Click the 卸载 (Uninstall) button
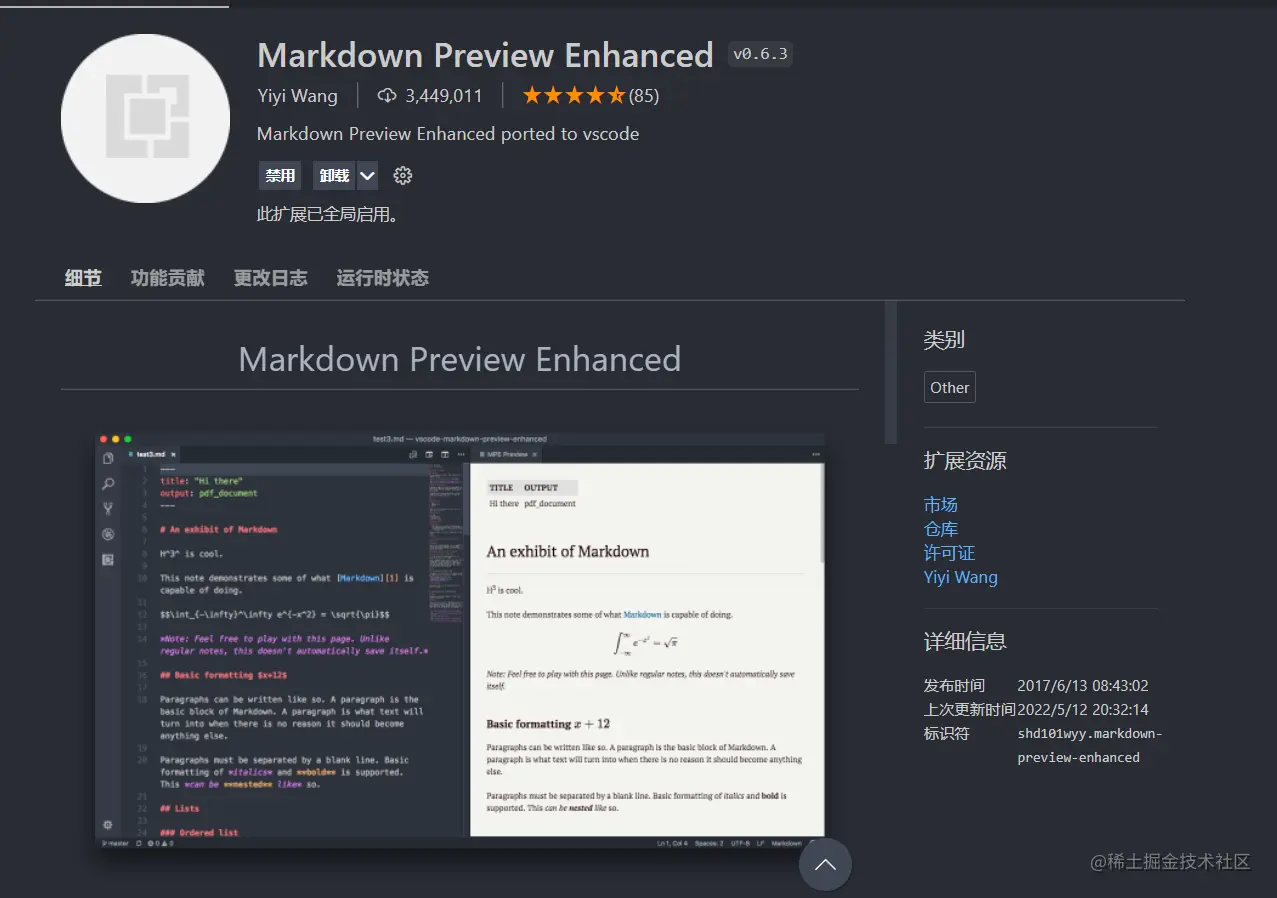 click(x=335, y=176)
